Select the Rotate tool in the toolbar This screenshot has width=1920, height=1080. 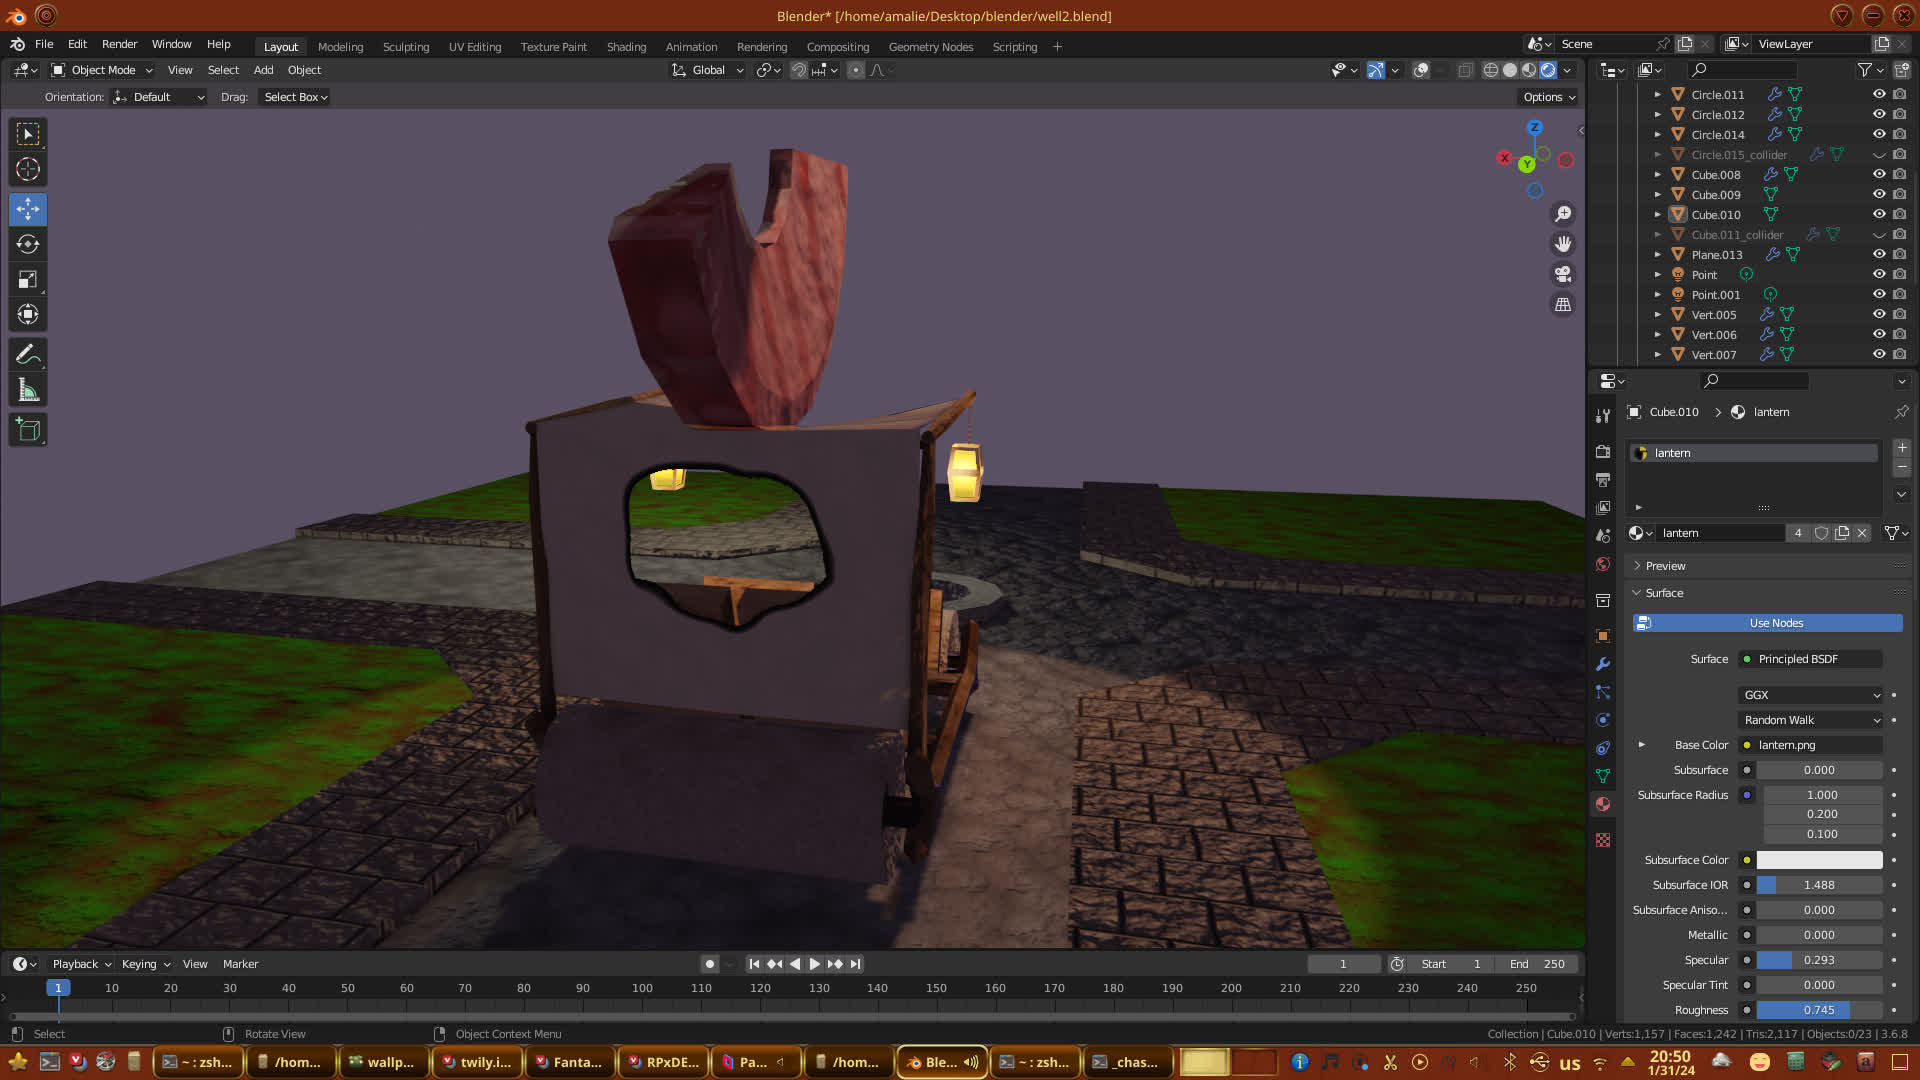point(28,245)
